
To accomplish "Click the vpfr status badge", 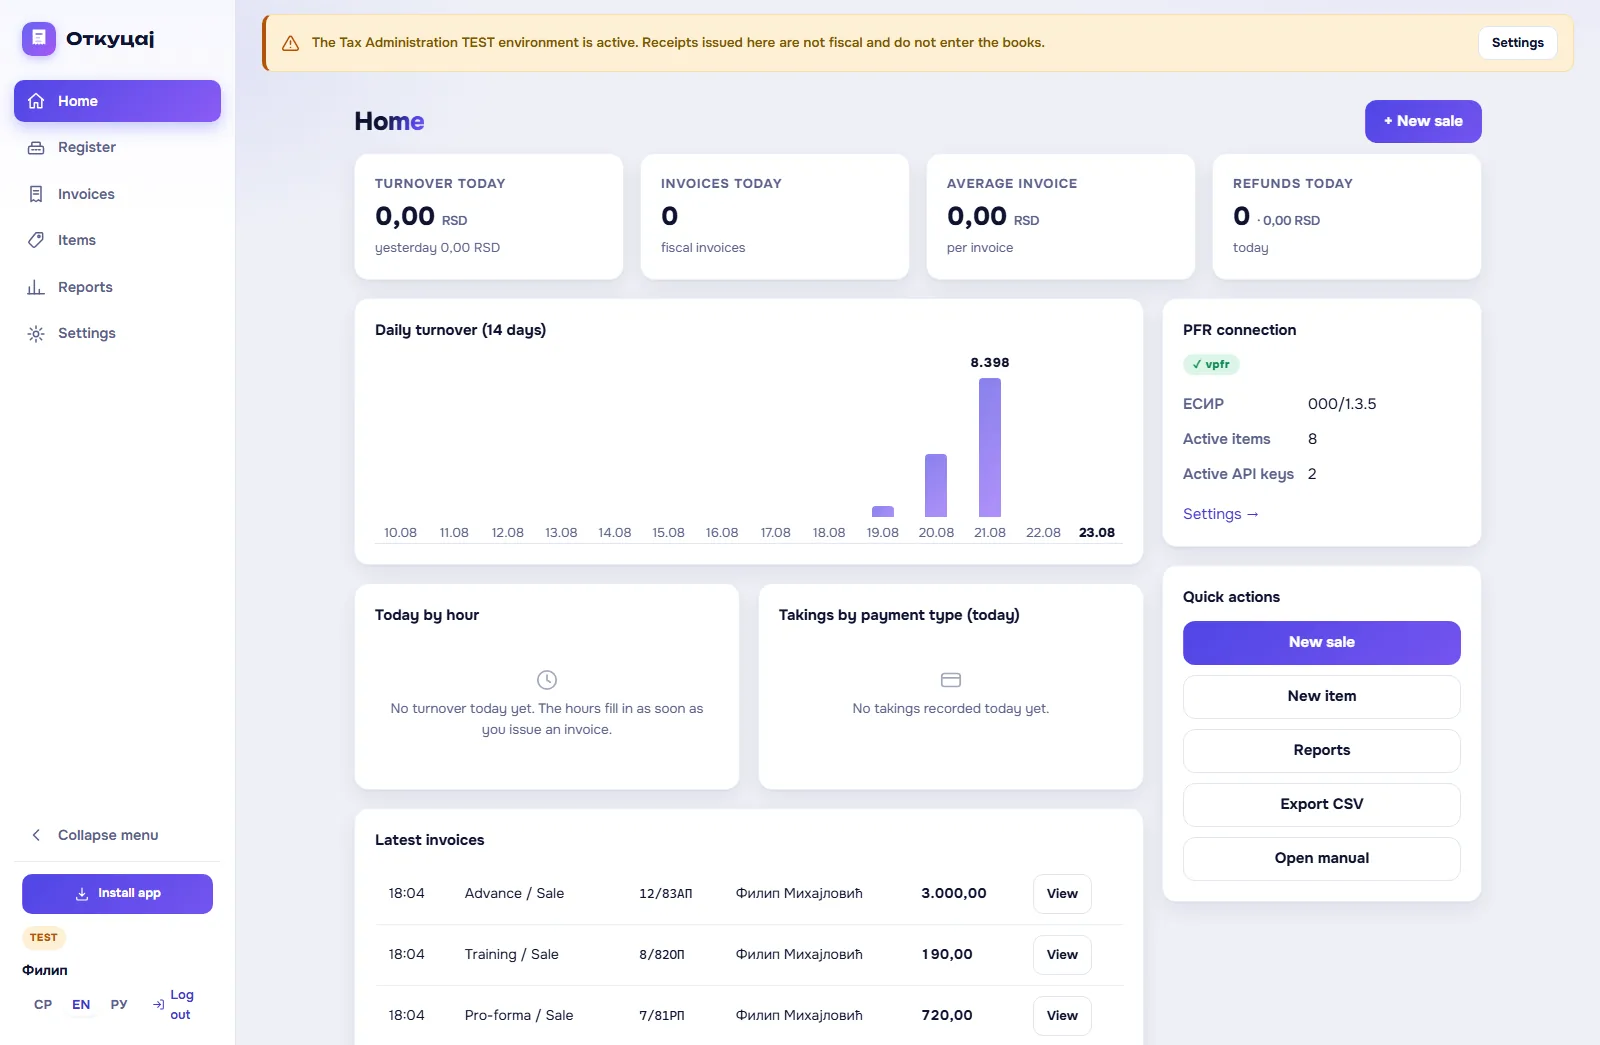I will 1211,365.
